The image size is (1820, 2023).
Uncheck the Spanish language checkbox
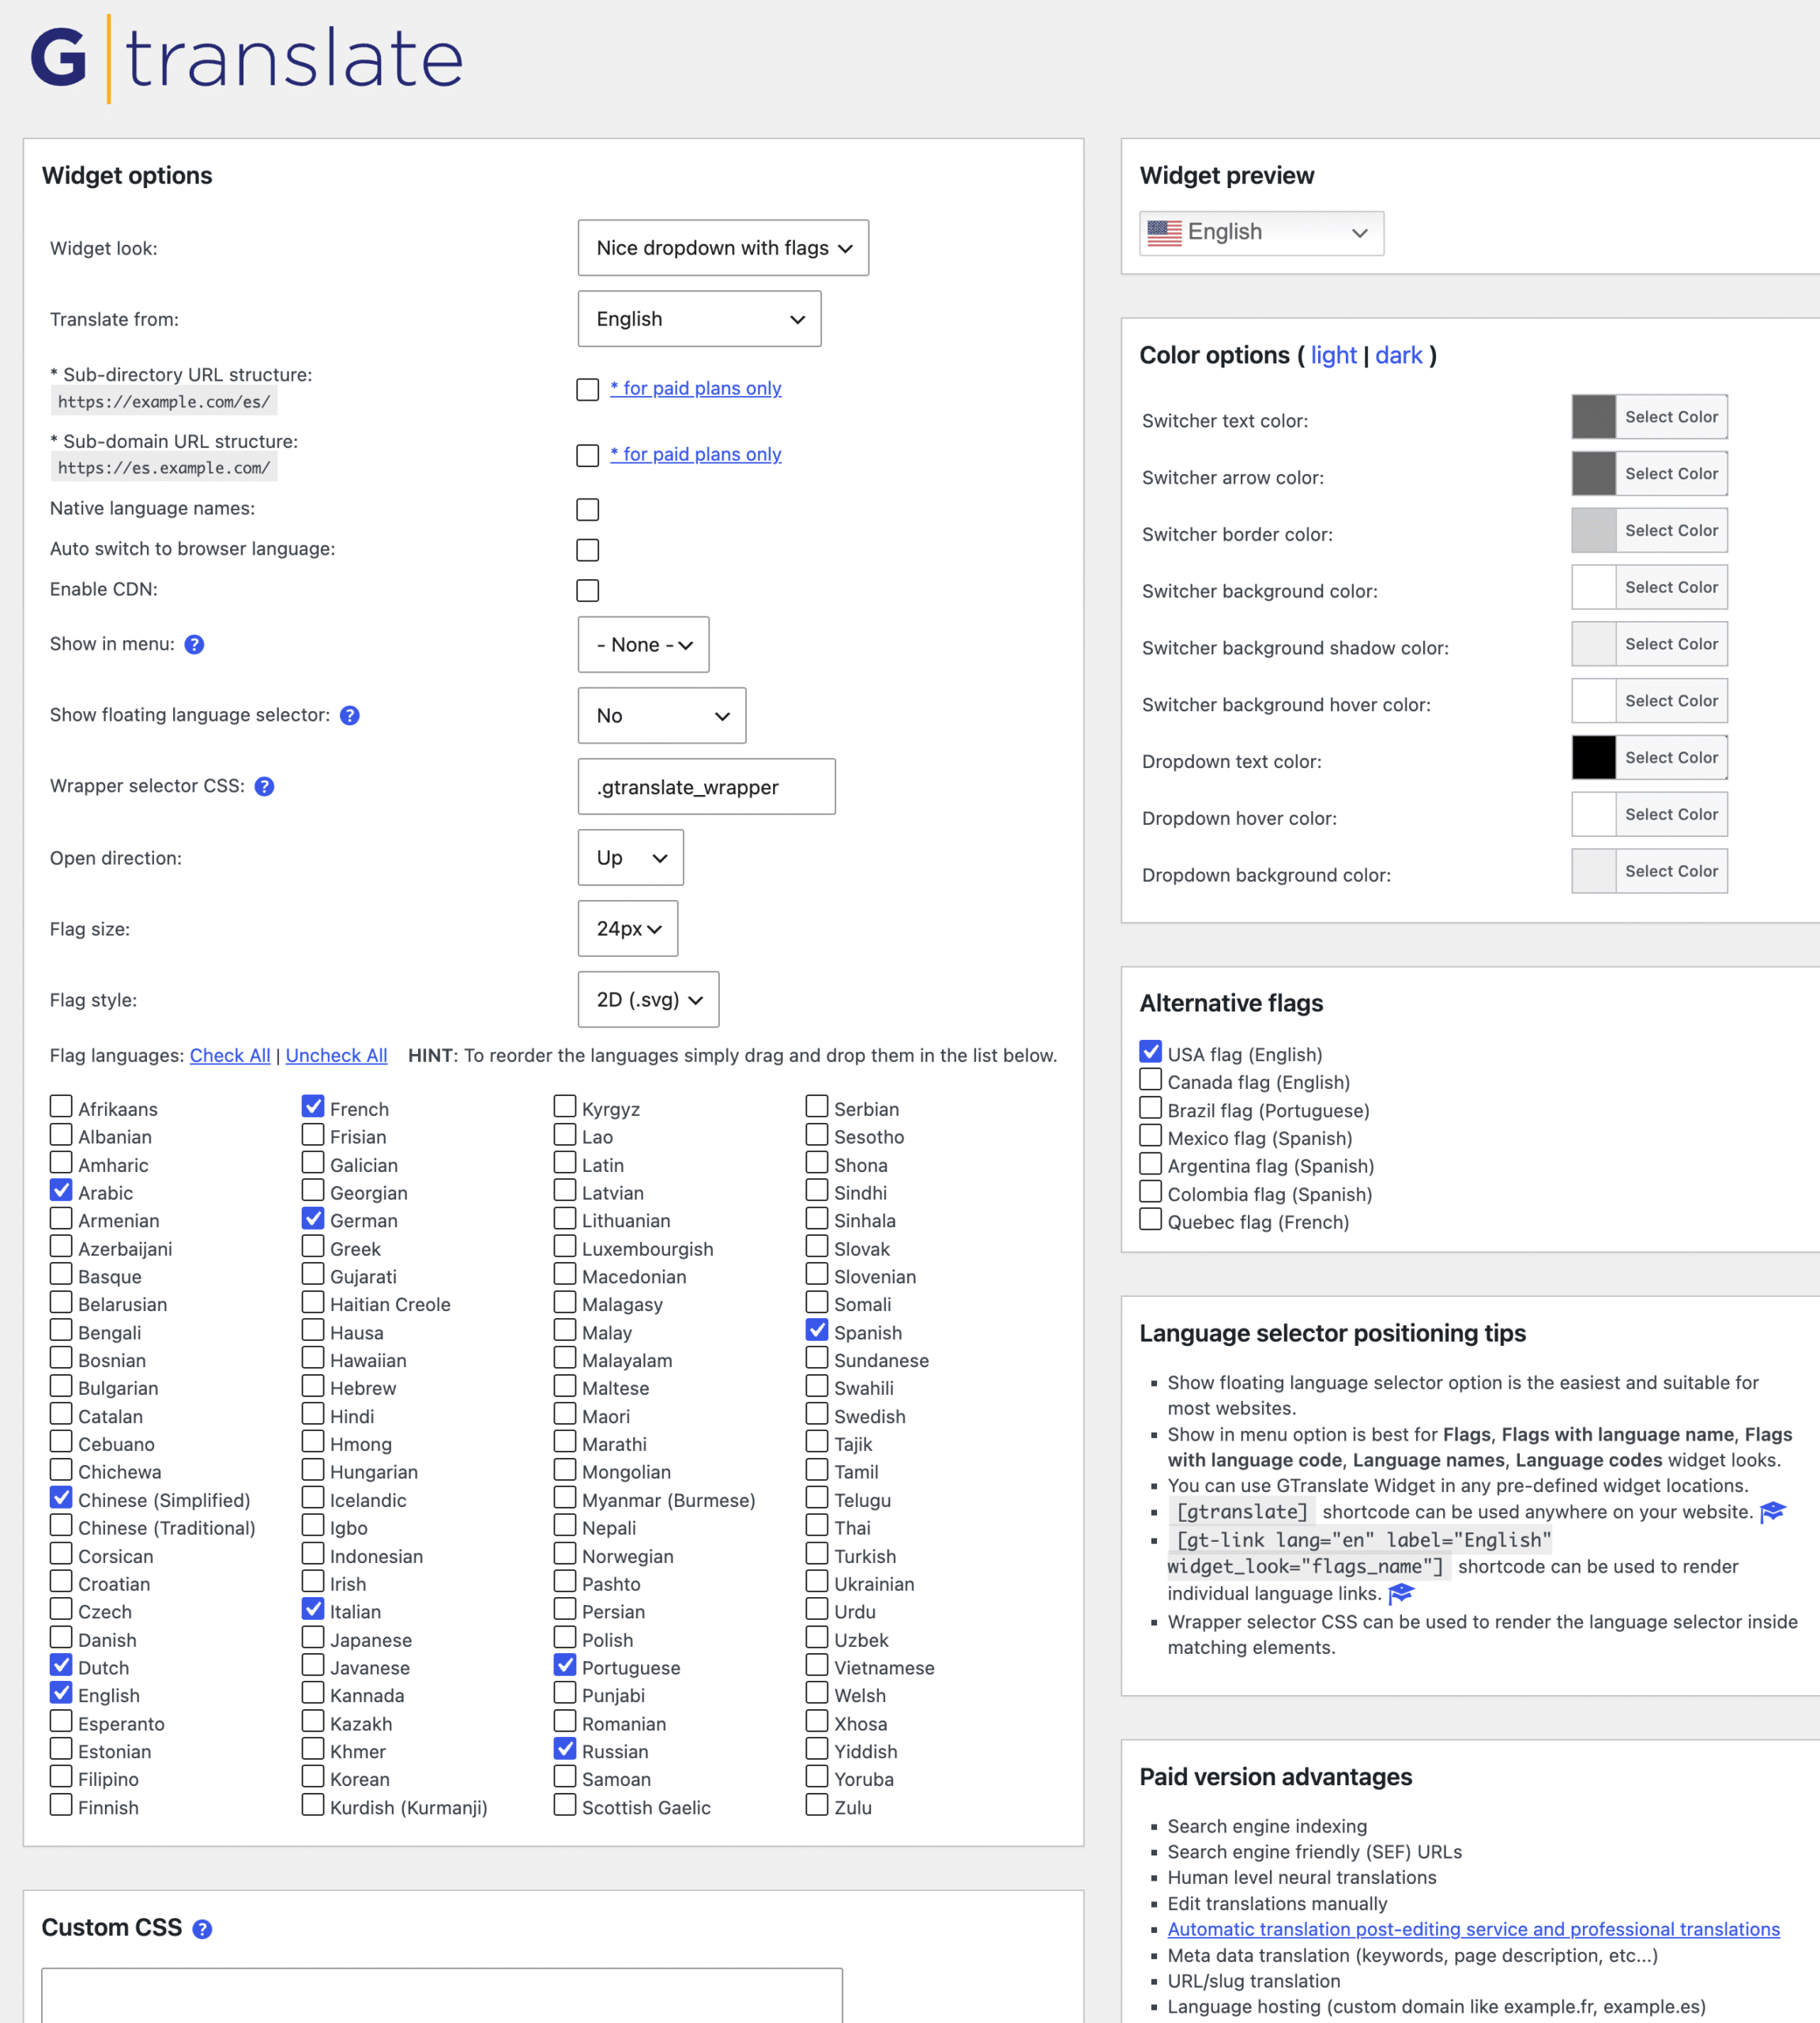(817, 1330)
